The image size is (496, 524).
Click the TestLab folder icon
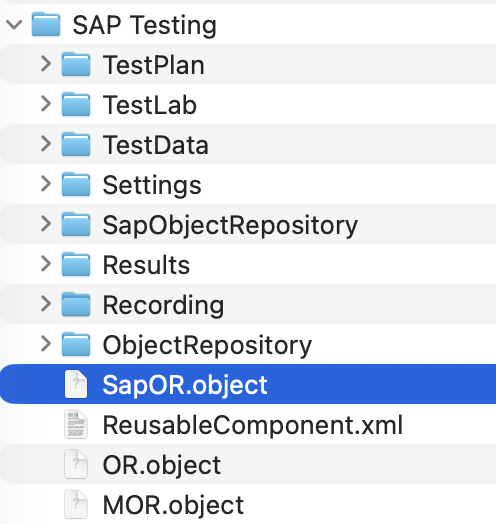click(76, 104)
